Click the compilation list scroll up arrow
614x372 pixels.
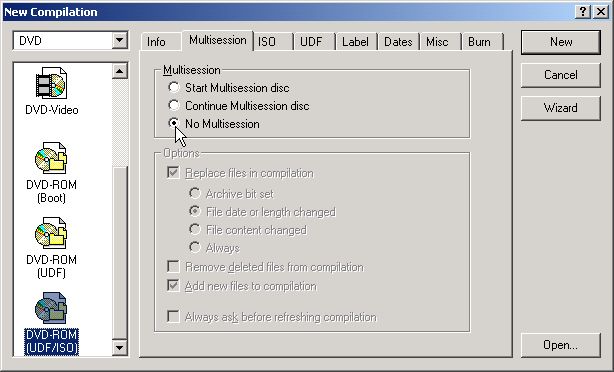[119, 71]
